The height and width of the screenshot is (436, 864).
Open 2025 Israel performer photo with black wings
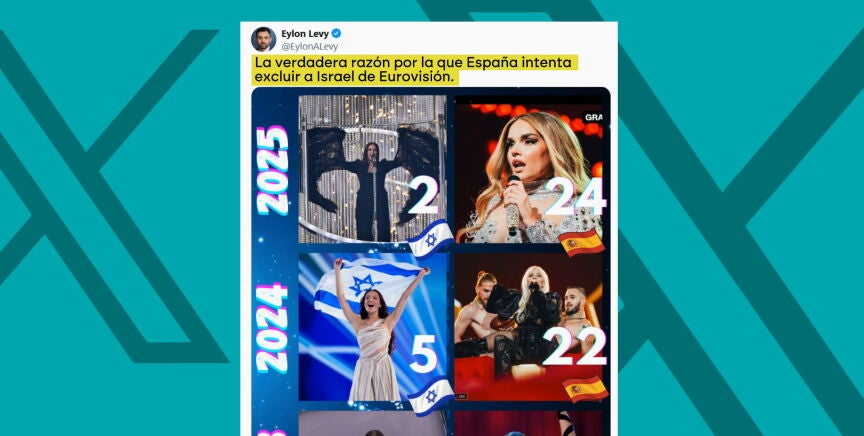tap(372, 169)
